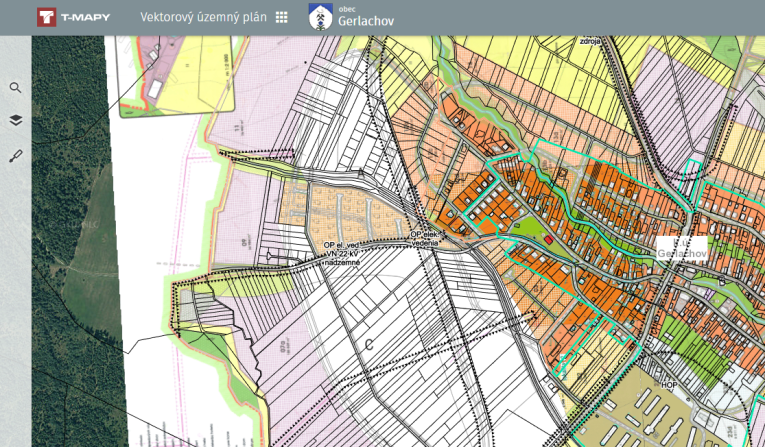The width and height of the screenshot is (765, 447).
Task: Click the T-MAPY logo
Action: (x=74, y=17)
